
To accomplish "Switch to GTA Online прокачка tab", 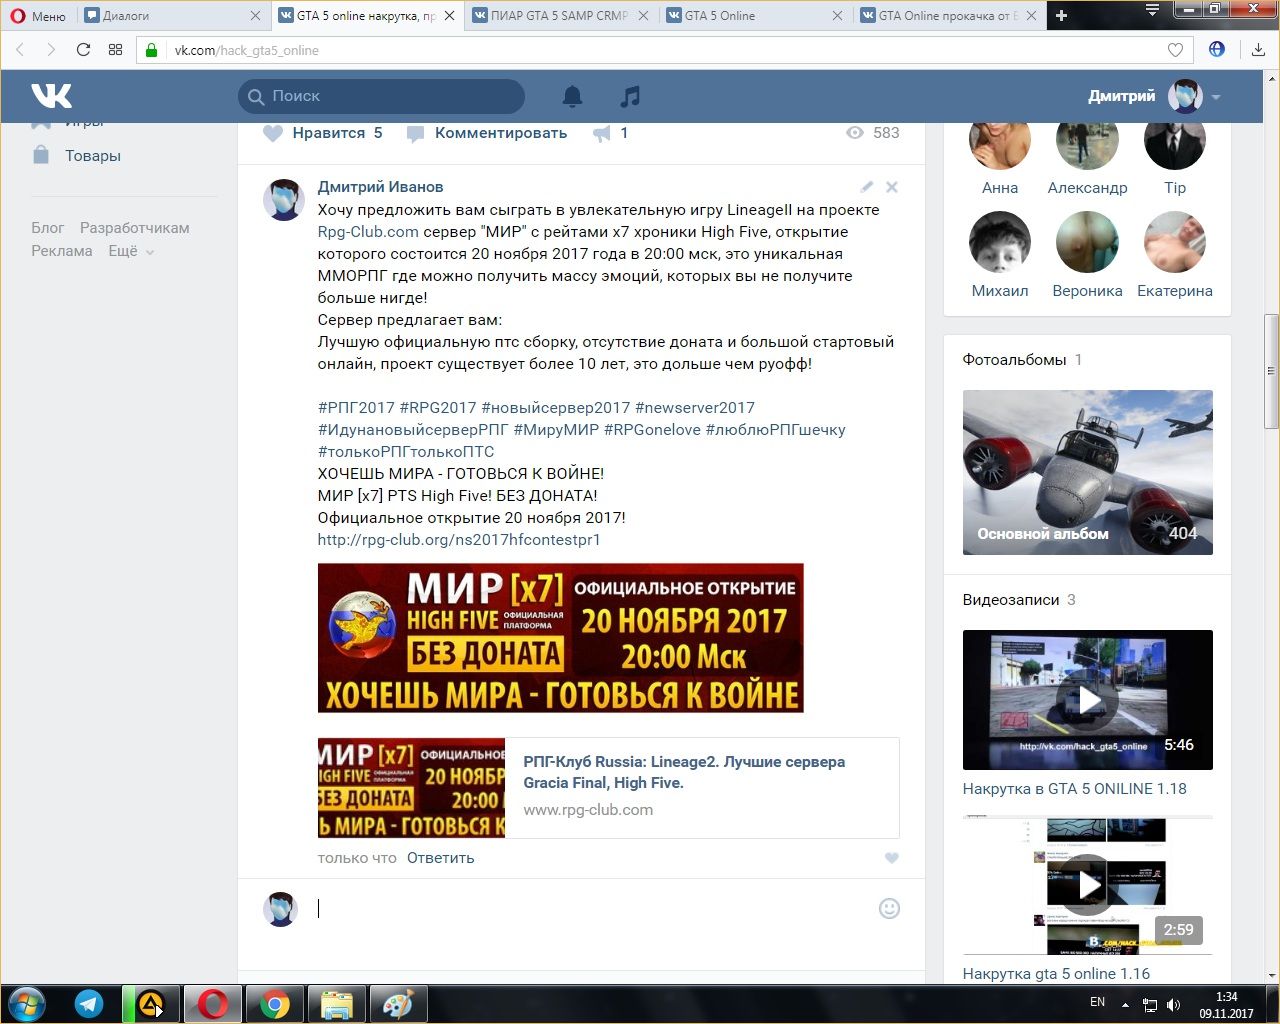I will (x=948, y=15).
